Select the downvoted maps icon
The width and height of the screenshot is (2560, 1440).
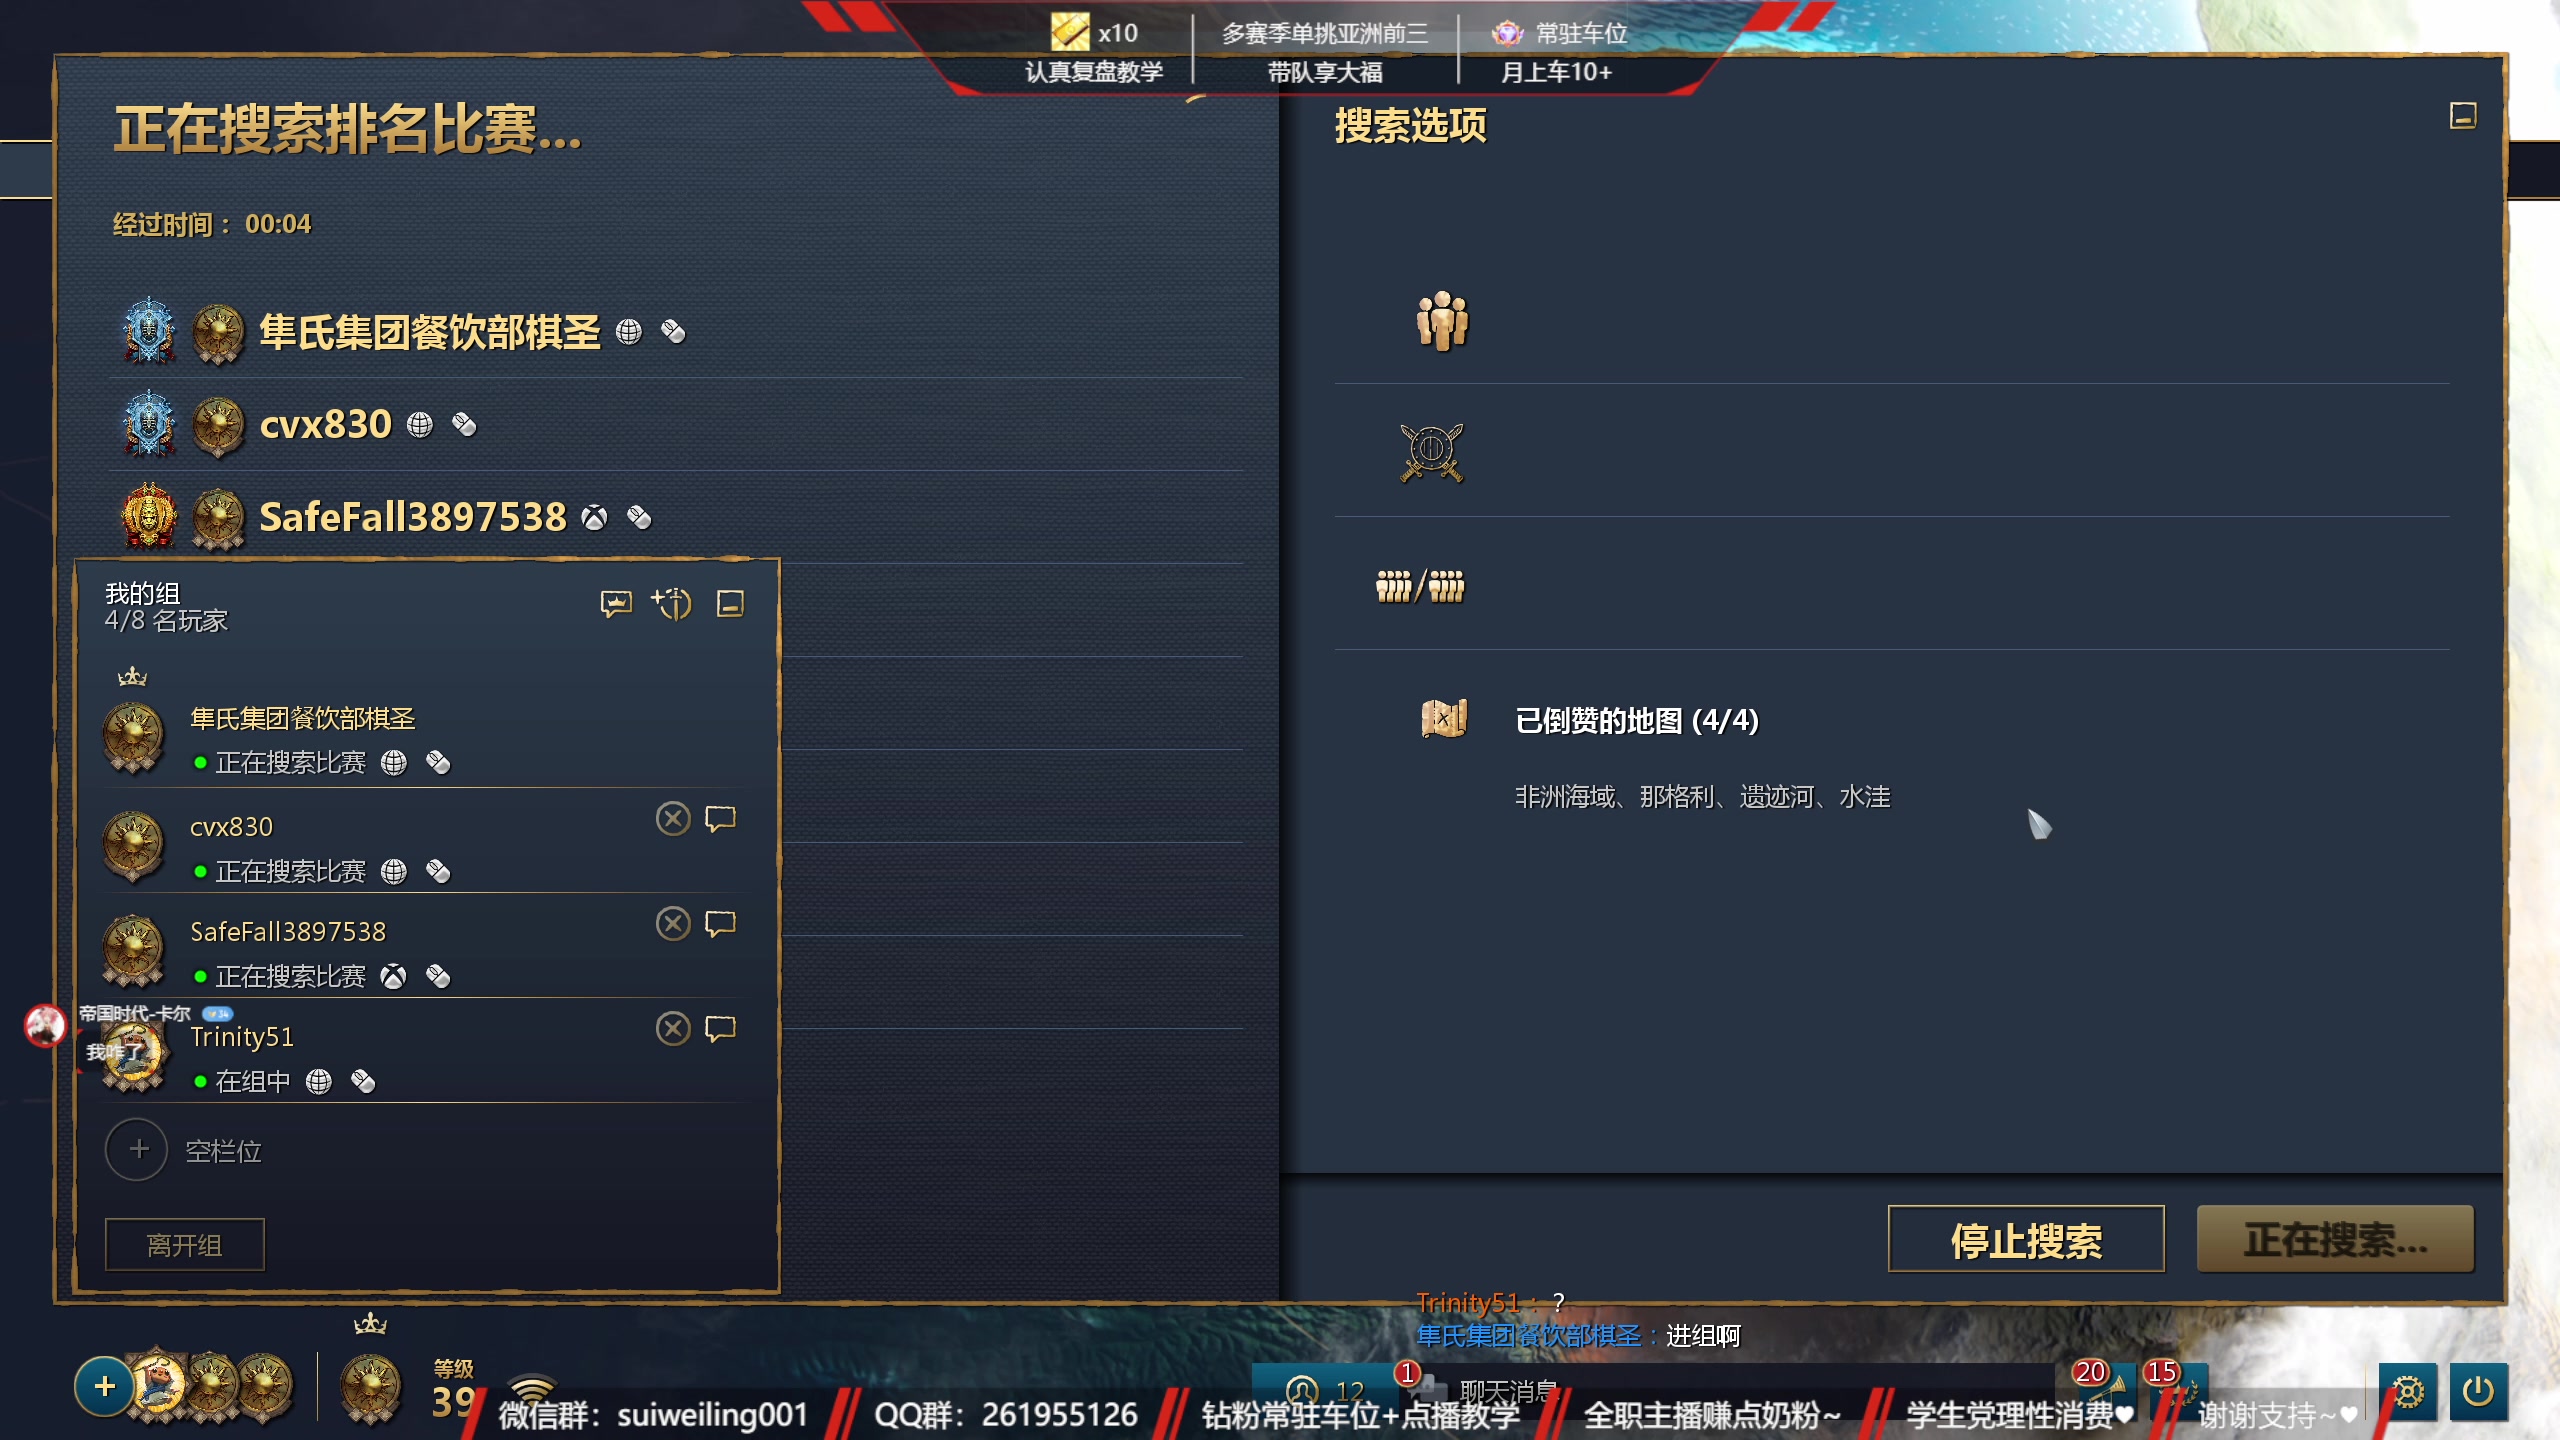[x=1443, y=718]
